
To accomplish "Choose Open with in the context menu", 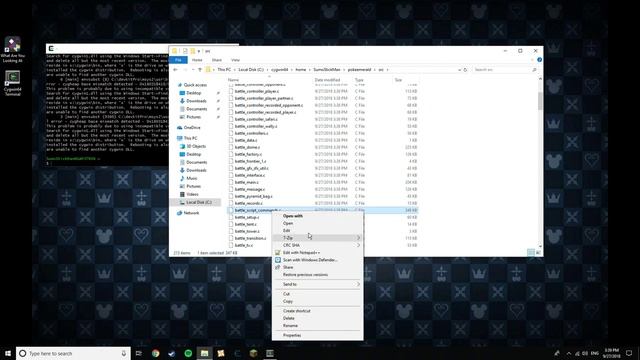I will pos(318,216).
